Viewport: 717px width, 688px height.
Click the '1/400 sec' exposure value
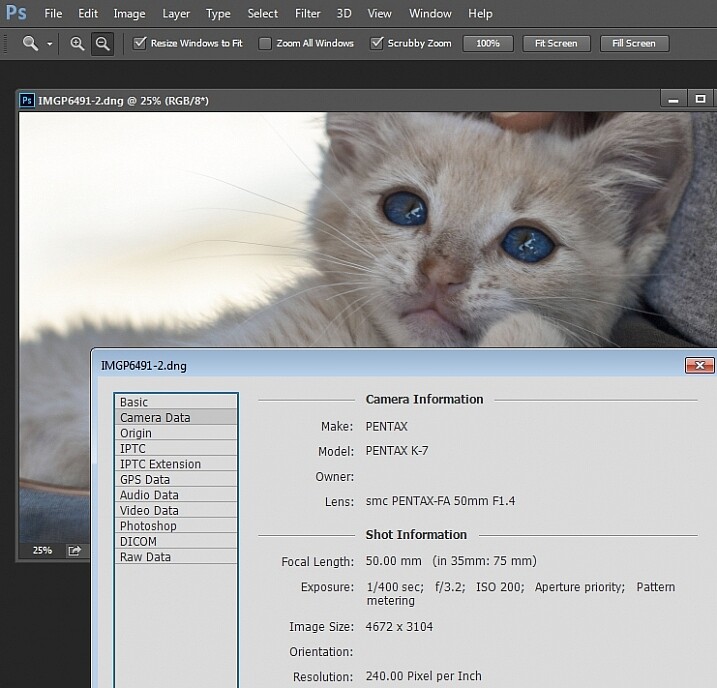(x=395, y=587)
